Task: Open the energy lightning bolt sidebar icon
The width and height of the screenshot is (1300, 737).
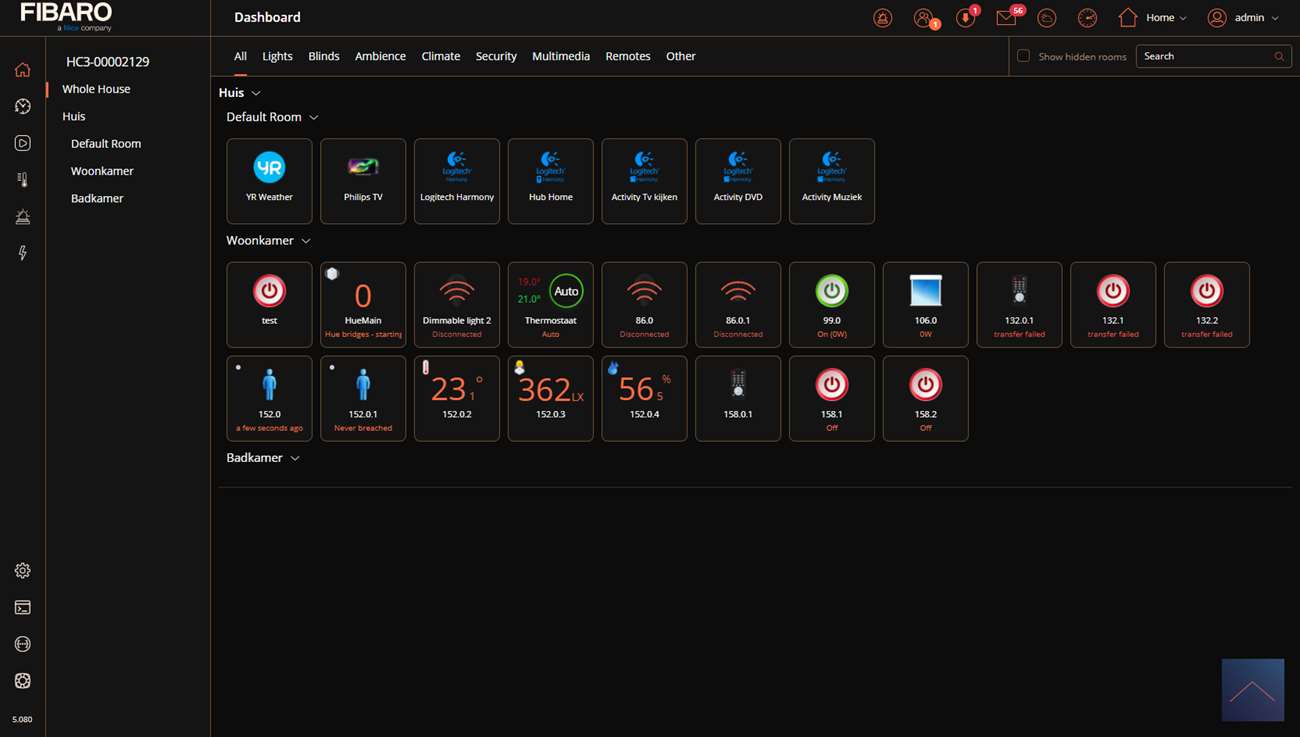Action: (23, 253)
